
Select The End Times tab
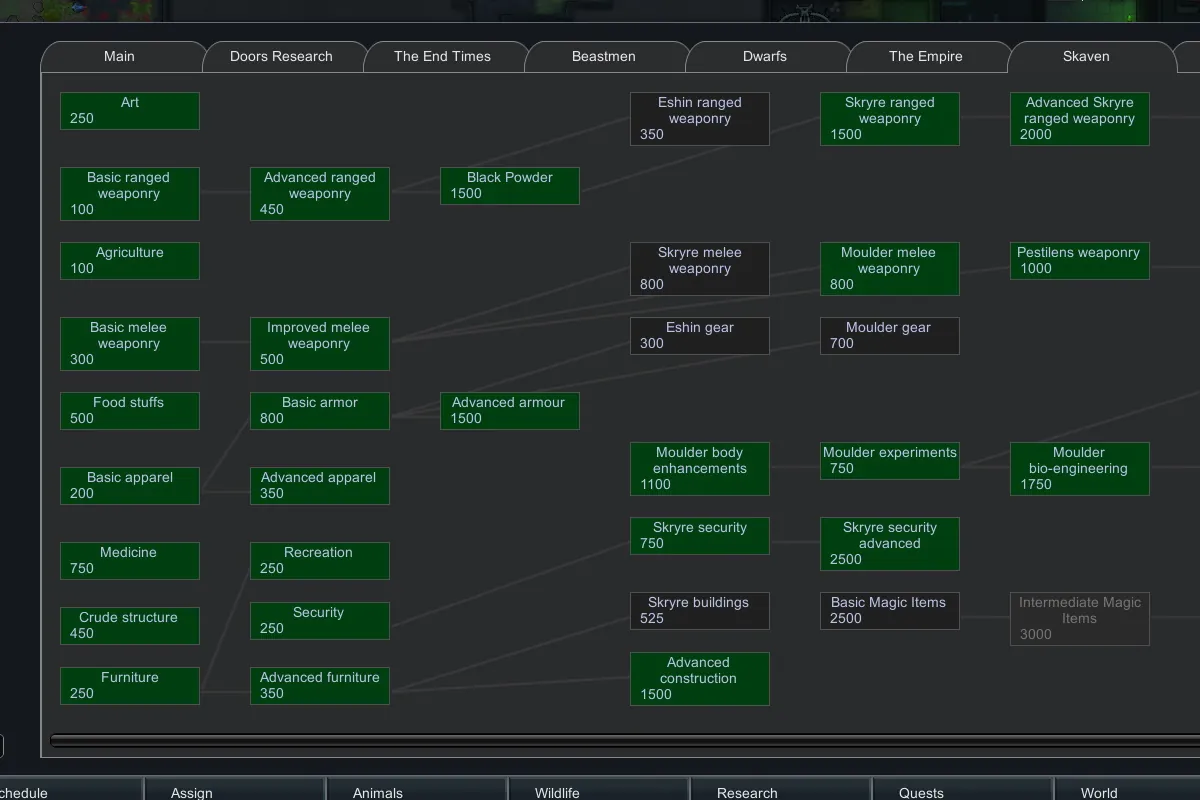(x=442, y=57)
